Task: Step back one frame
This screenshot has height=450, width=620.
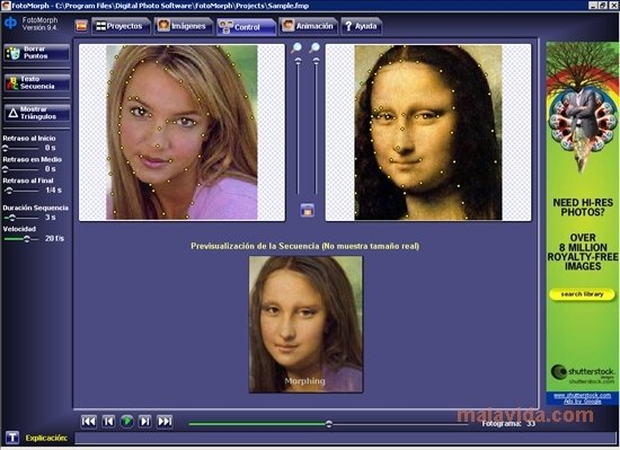Action: click(108, 422)
